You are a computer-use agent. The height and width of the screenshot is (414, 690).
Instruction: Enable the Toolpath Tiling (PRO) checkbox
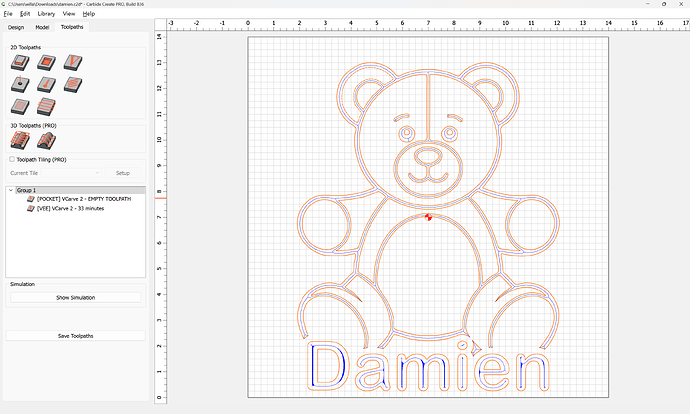12,159
